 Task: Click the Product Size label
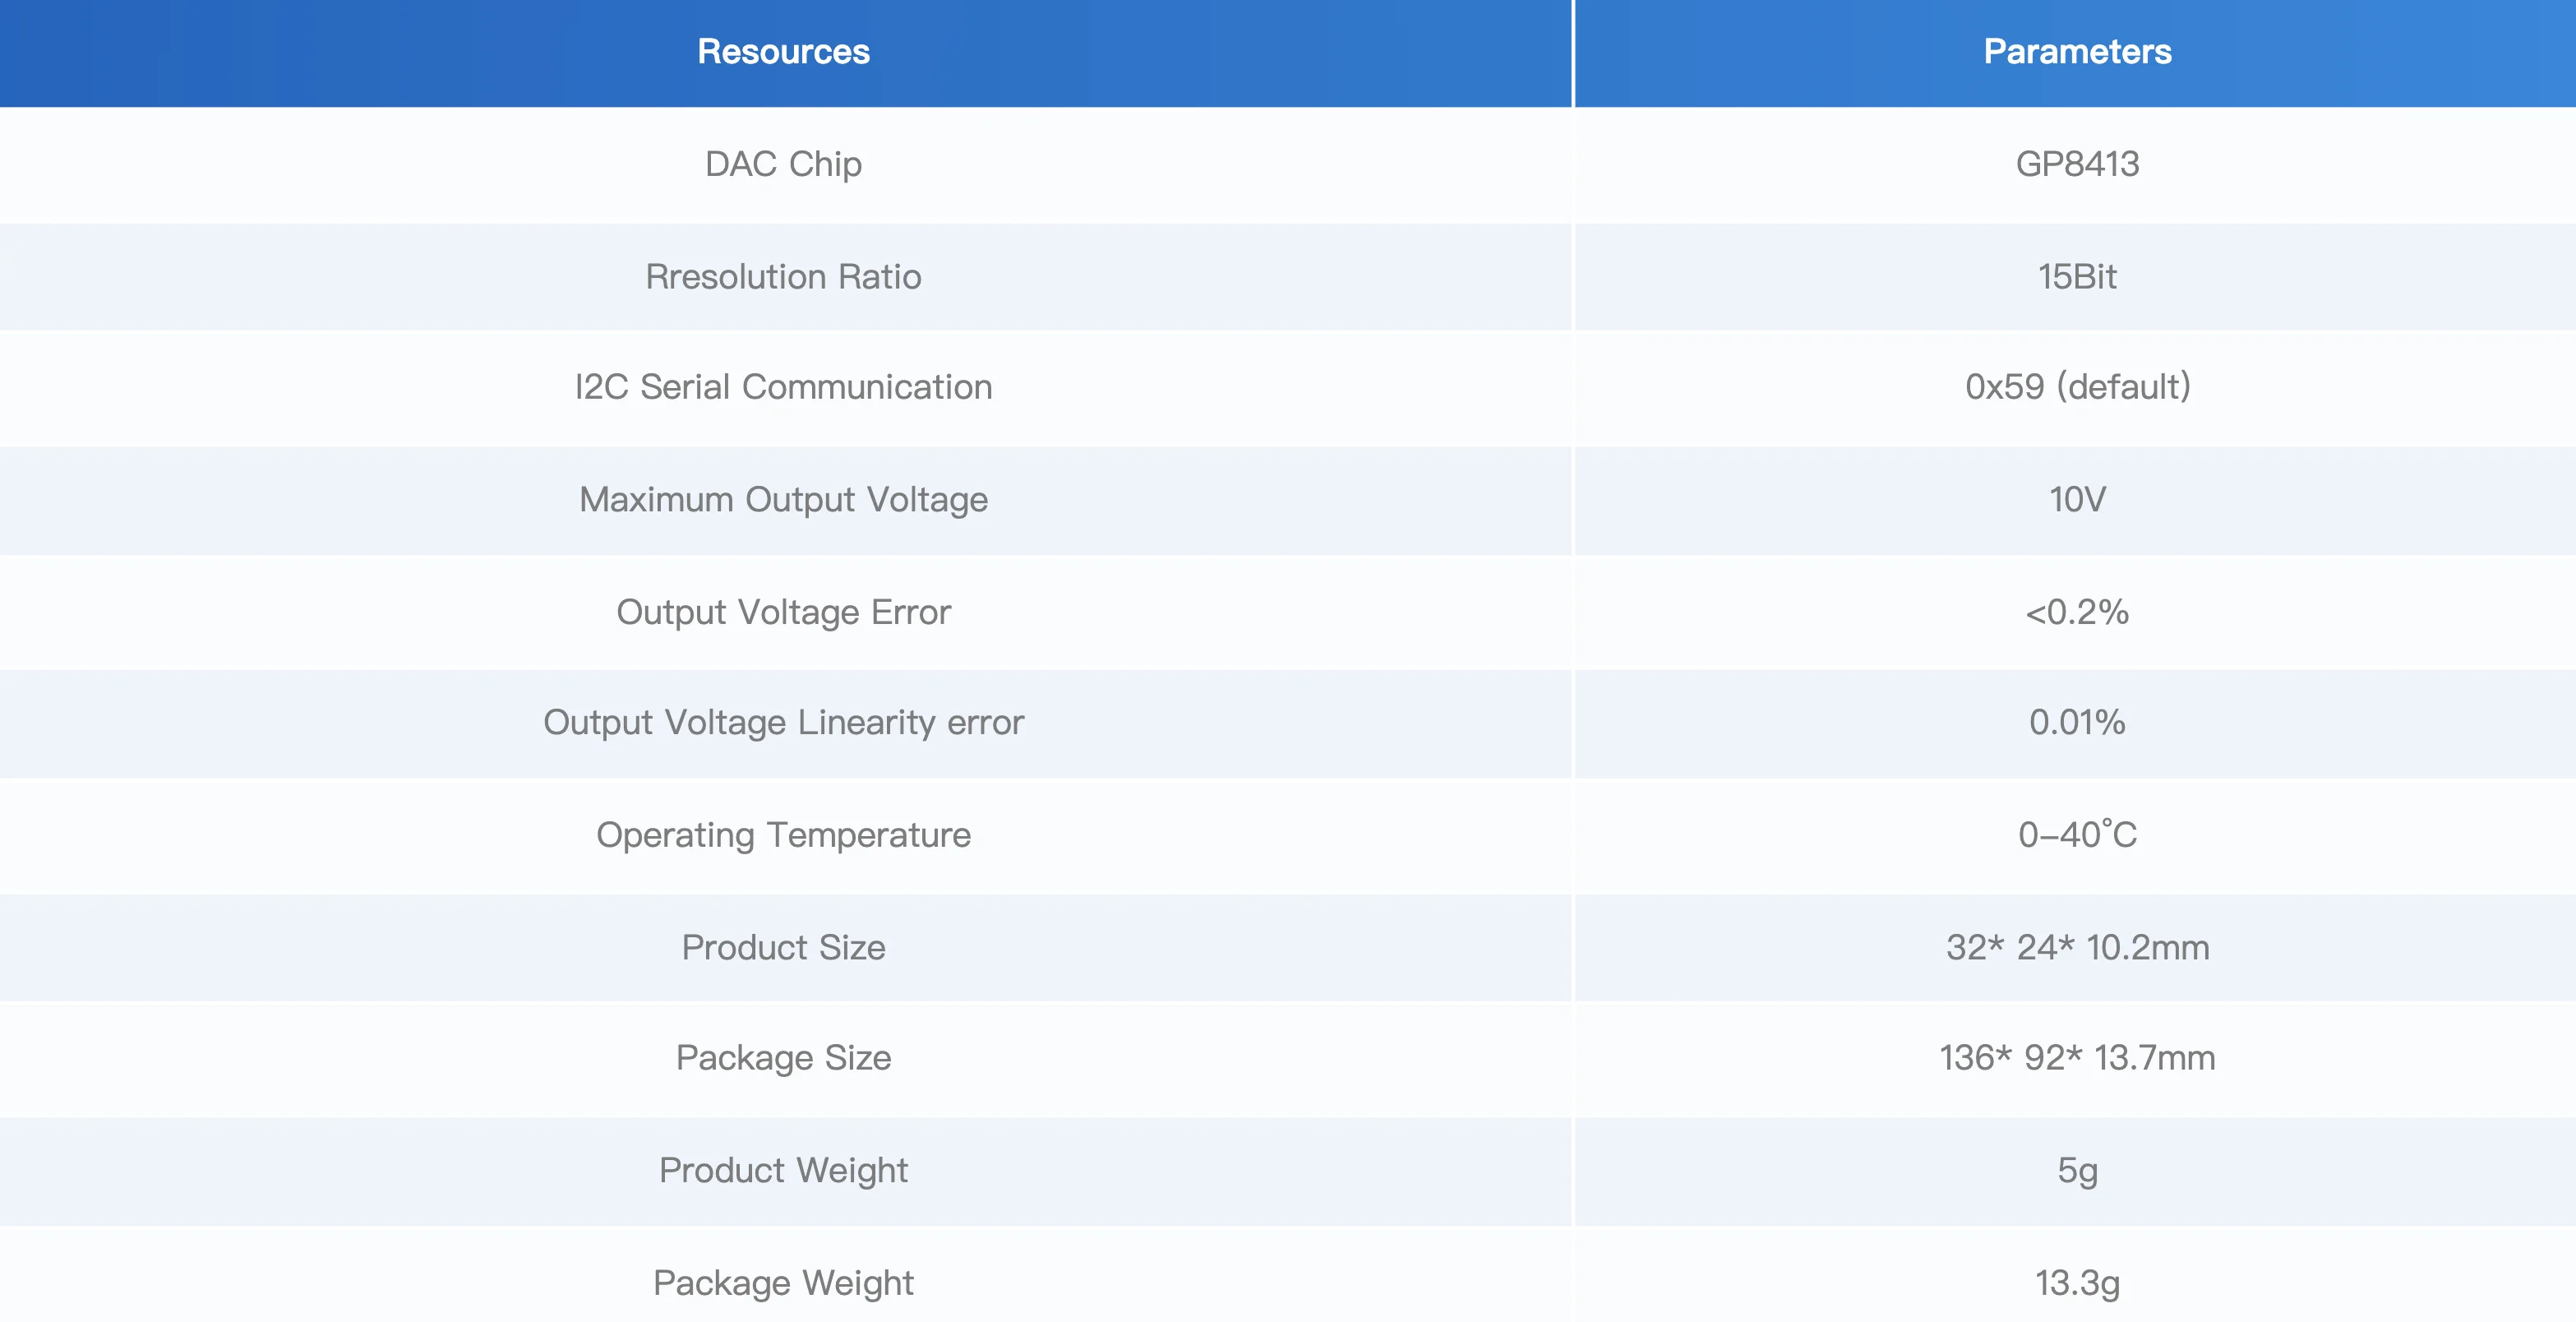(x=783, y=947)
